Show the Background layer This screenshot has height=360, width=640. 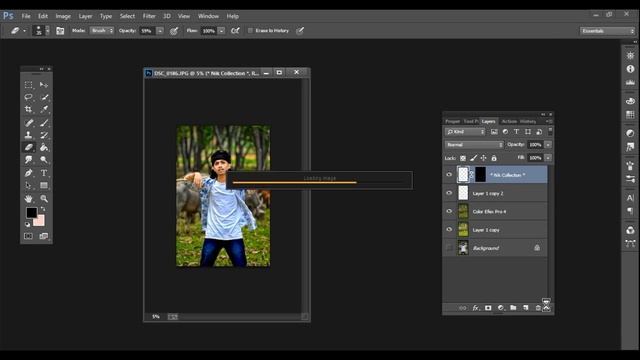[449, 248]
